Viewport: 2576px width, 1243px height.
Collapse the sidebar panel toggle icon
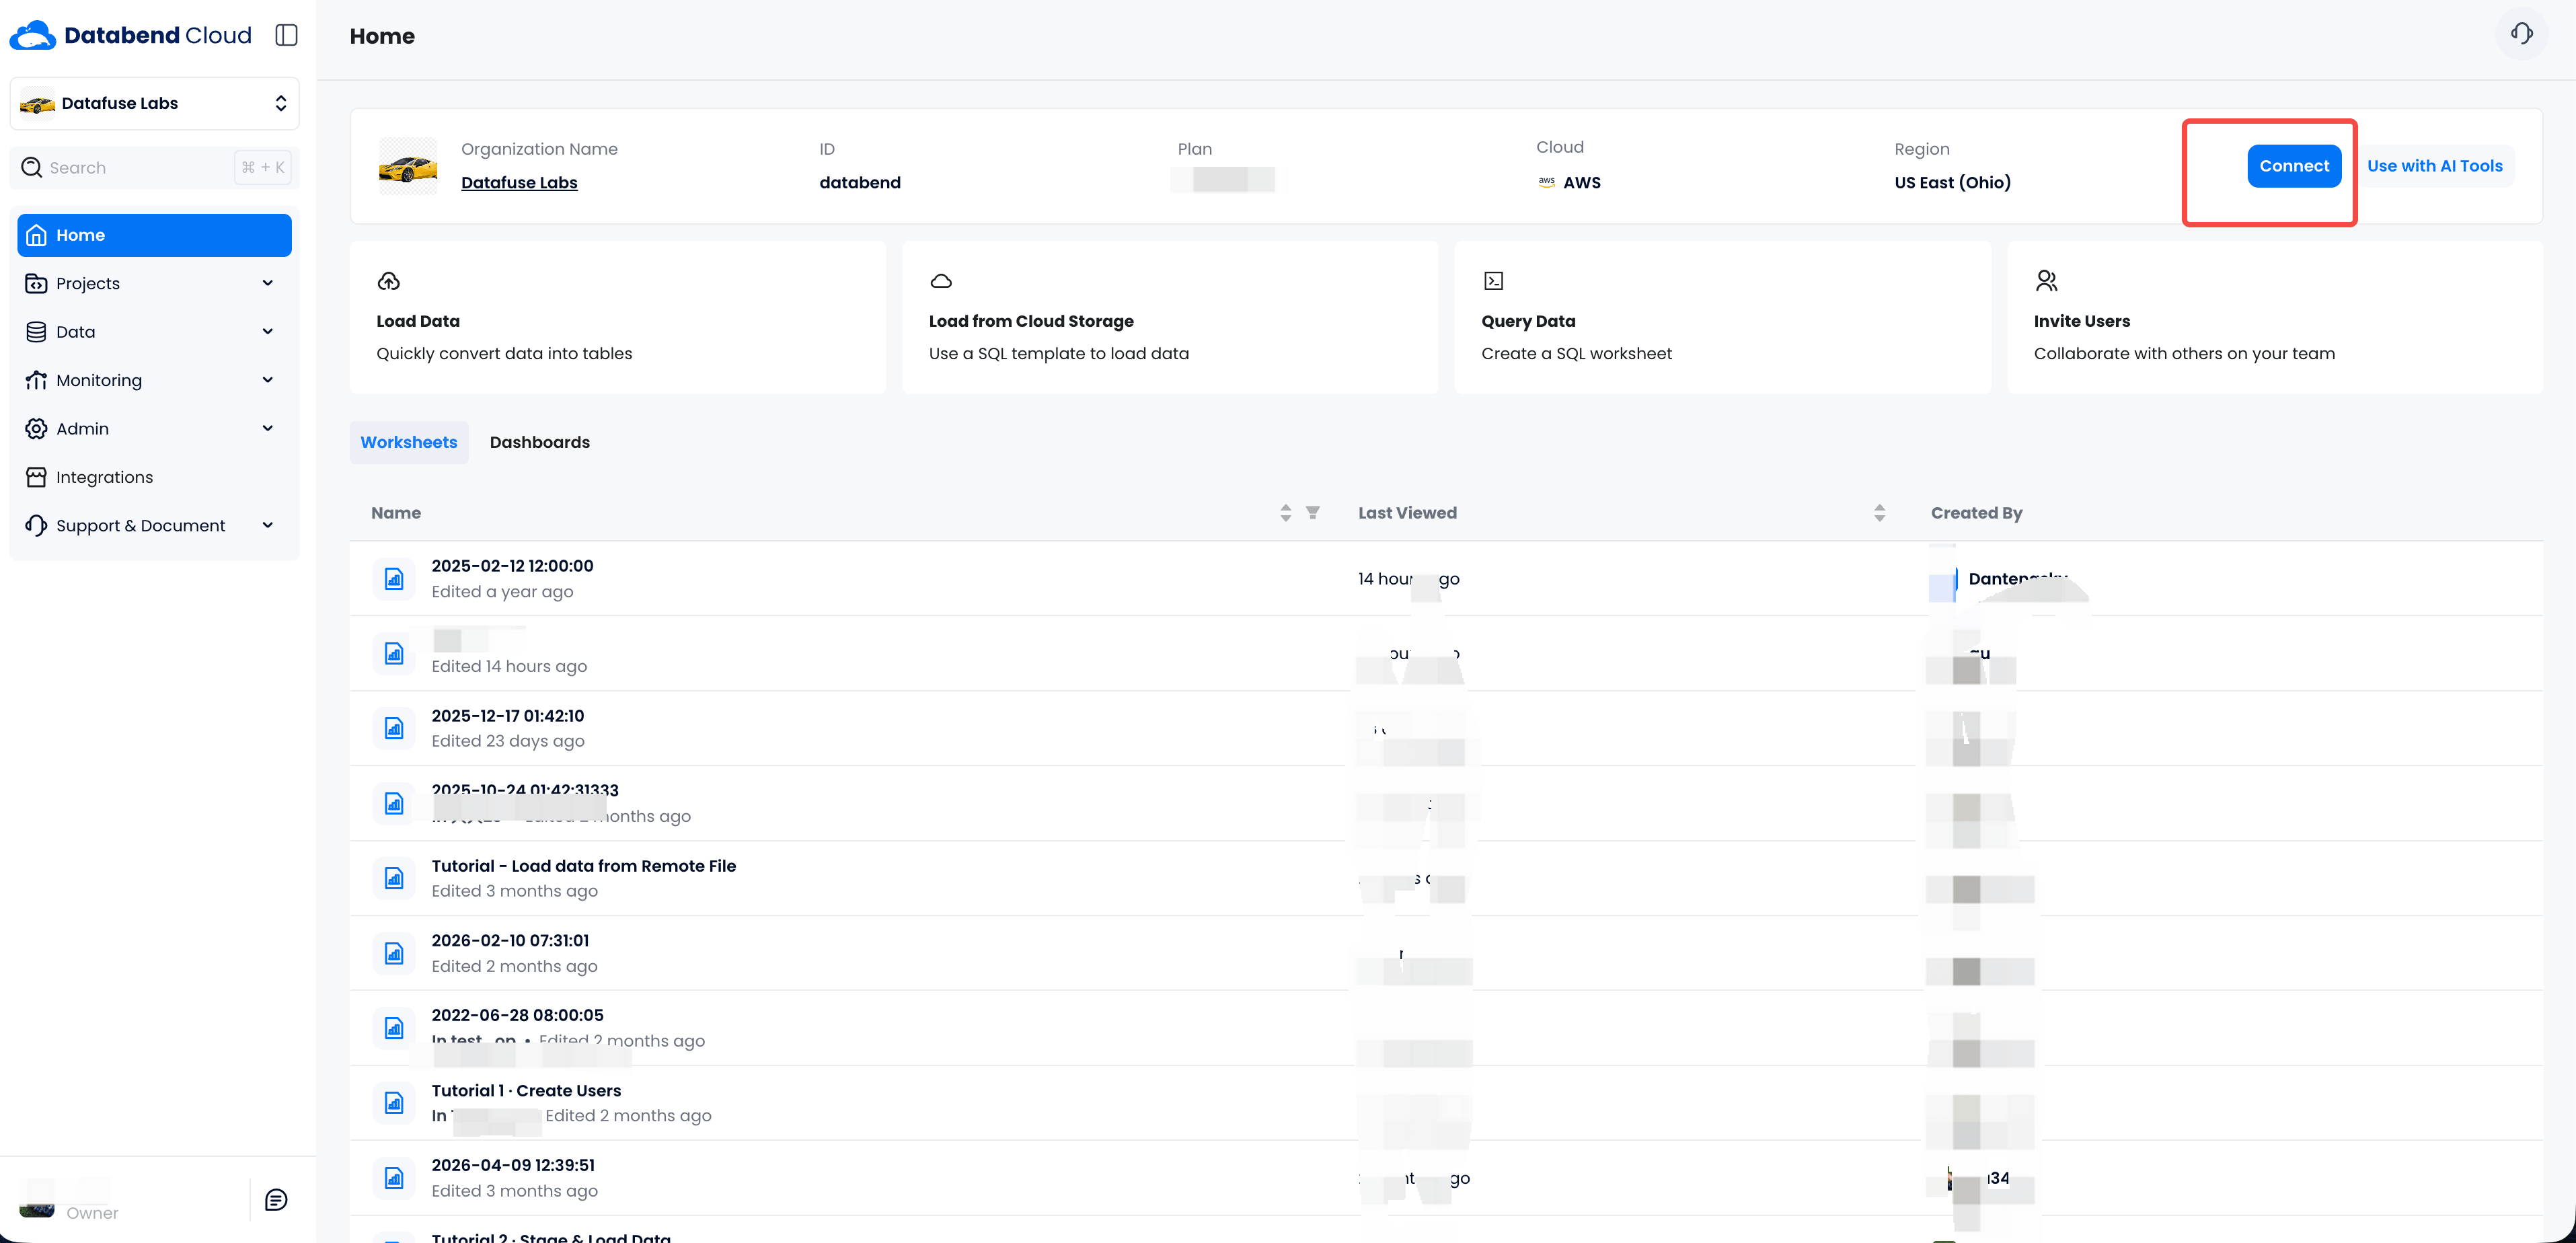(x=286, y=35)
